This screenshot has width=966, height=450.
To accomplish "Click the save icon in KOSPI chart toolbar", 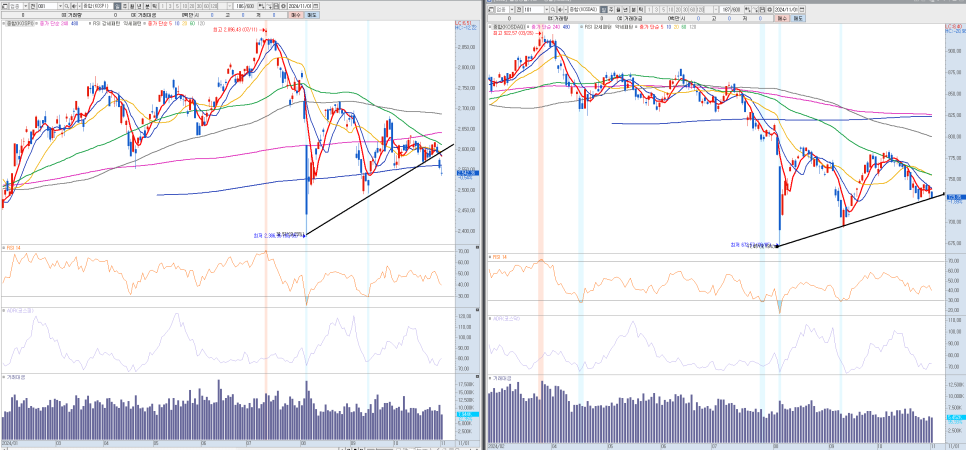I will point(276,6).
